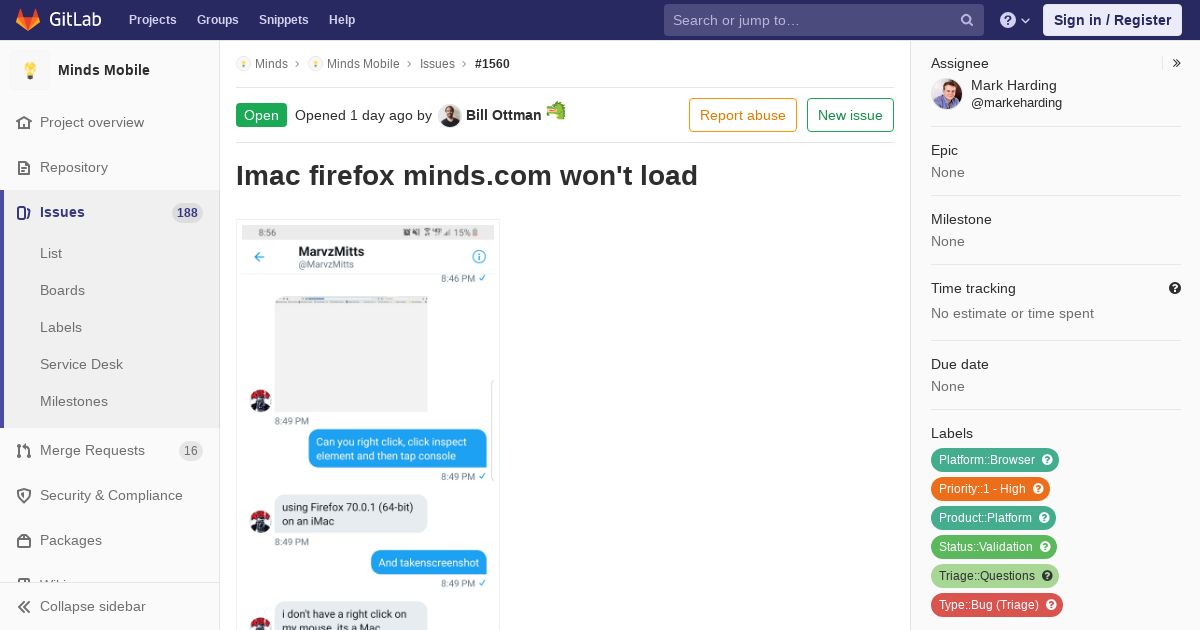Open Project overview
This screenshot has height=630, width=1200.
click(92, 122)
